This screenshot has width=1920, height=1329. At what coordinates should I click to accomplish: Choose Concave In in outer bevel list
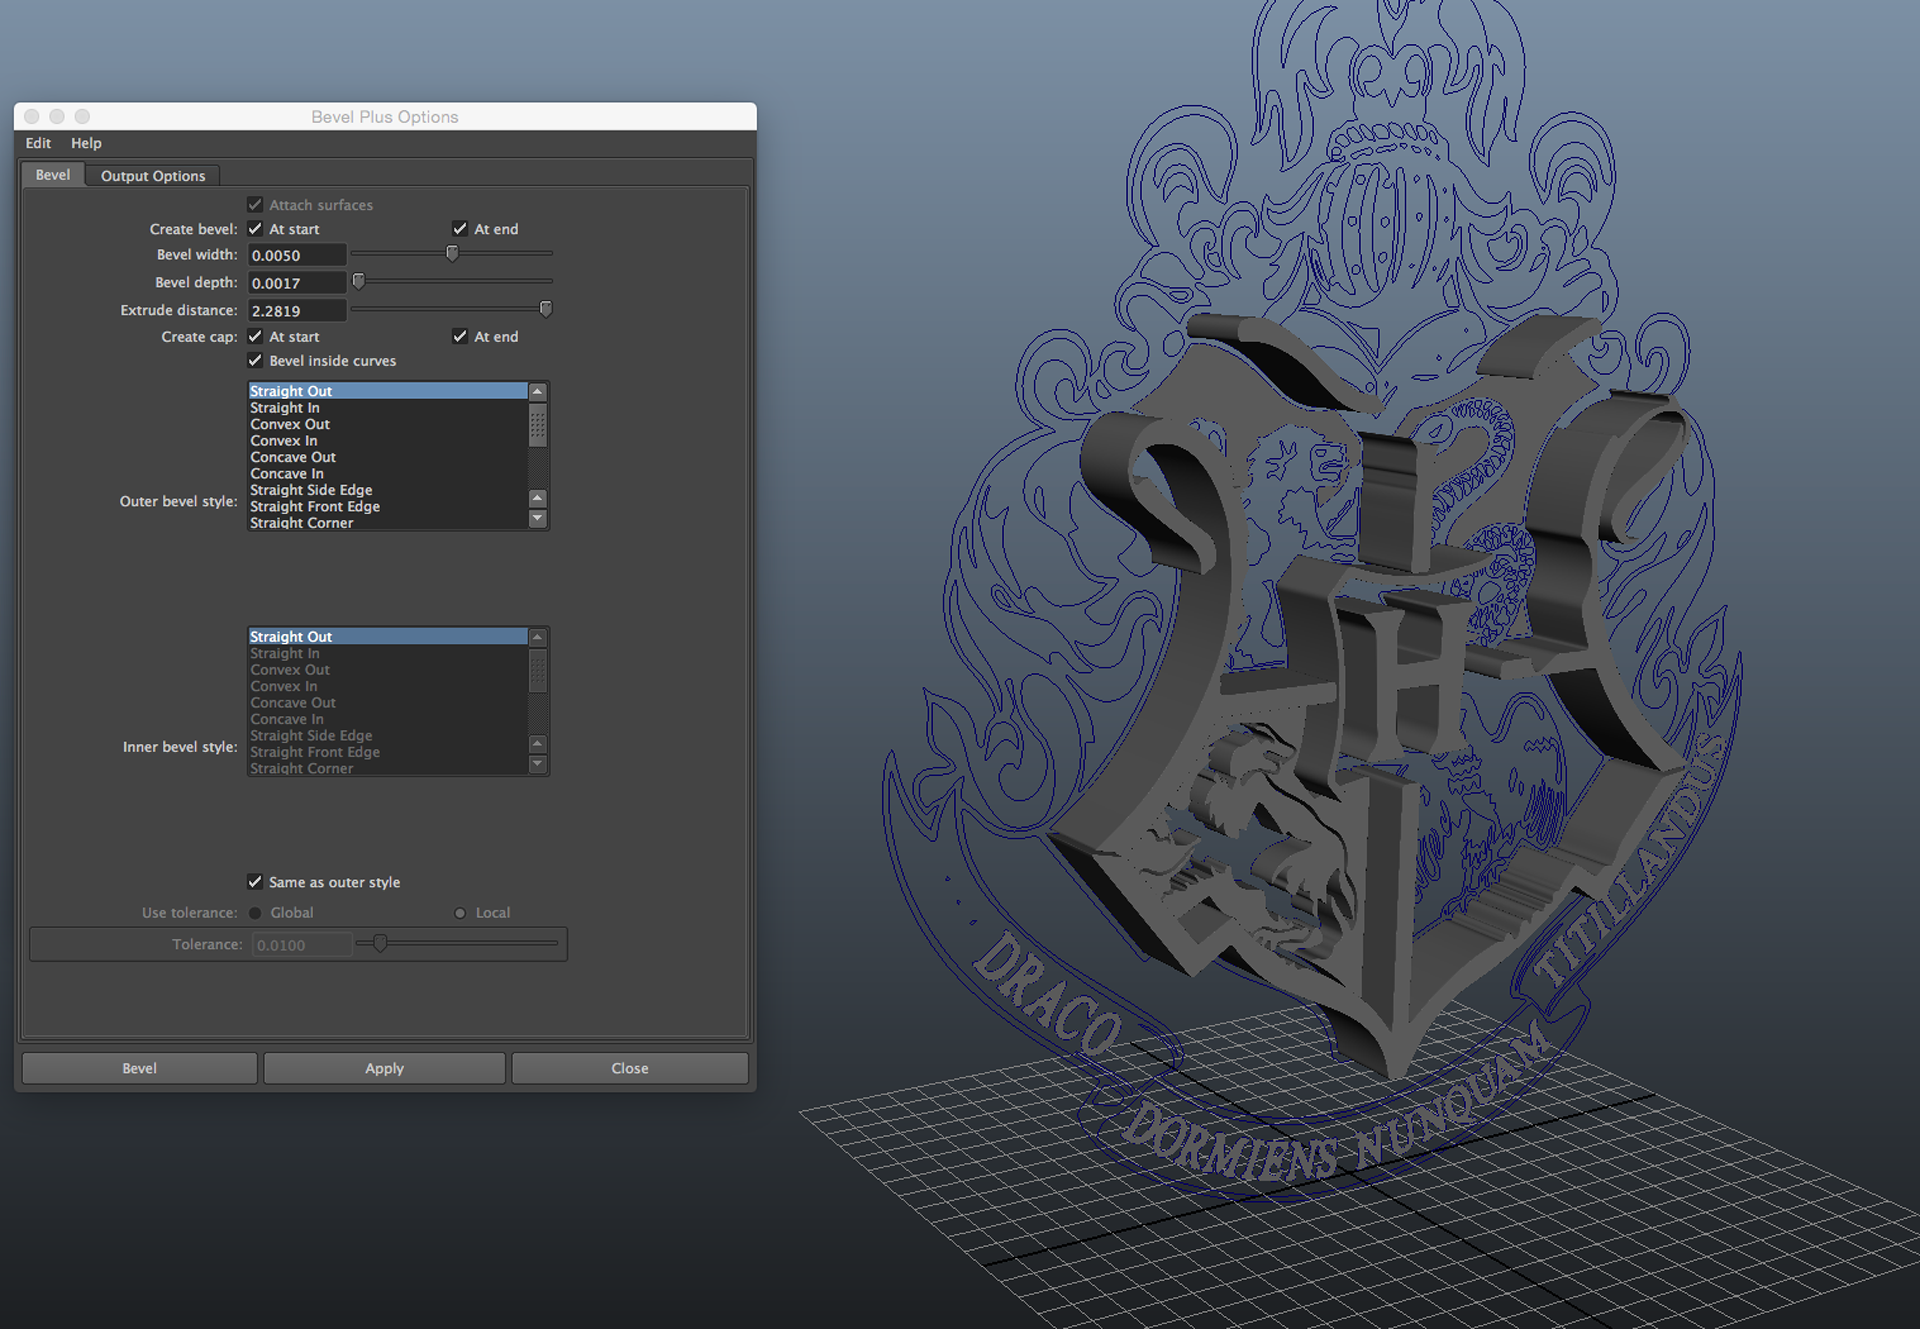pos(287,473)
